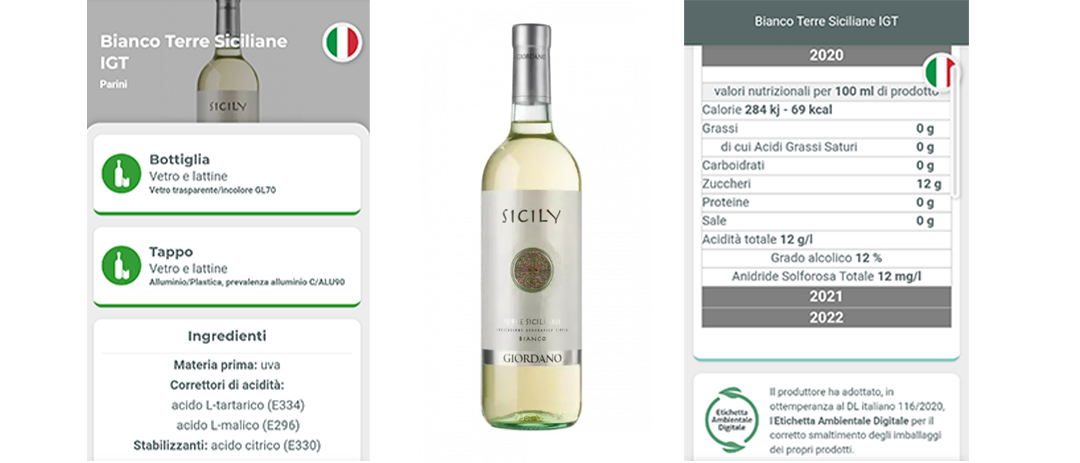The width and height of the screenshot is (1080, 463).
Task: Click the Ingredienti section heading
Action: click(x=227, y=336)
